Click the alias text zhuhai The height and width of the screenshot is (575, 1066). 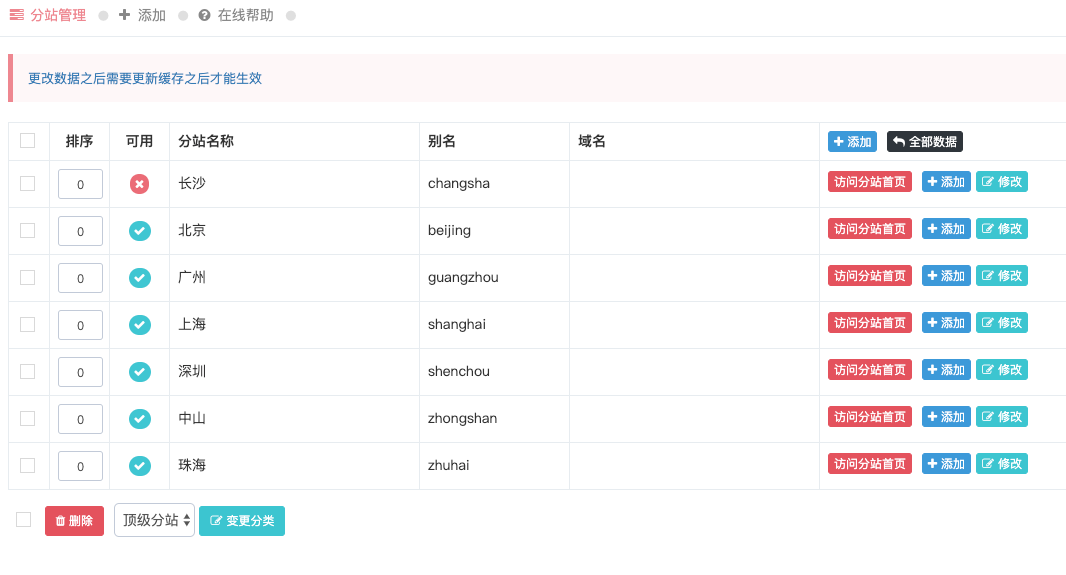pyautogui.click(x=449, y=465)
